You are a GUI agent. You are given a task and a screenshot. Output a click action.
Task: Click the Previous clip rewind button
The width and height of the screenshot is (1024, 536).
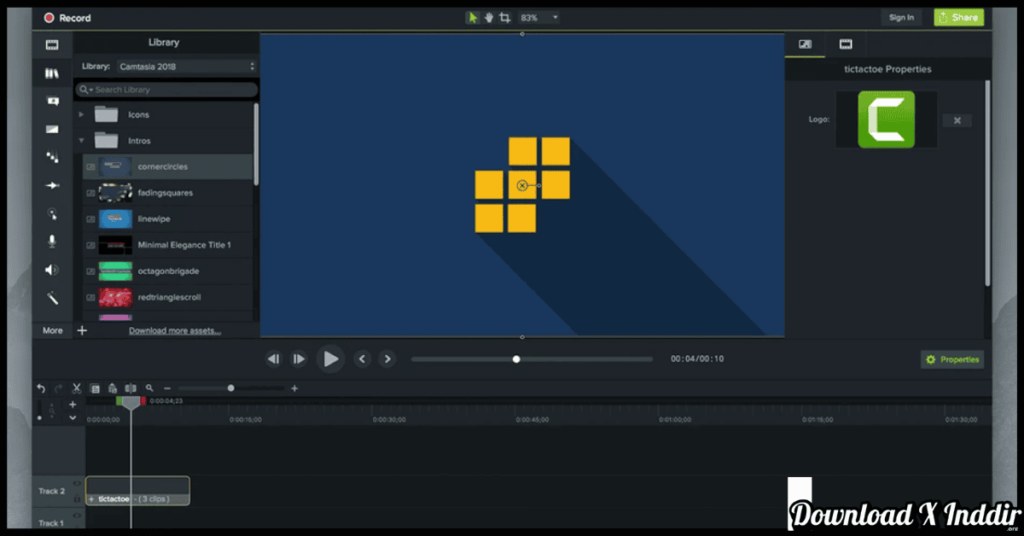pos(273,359)
